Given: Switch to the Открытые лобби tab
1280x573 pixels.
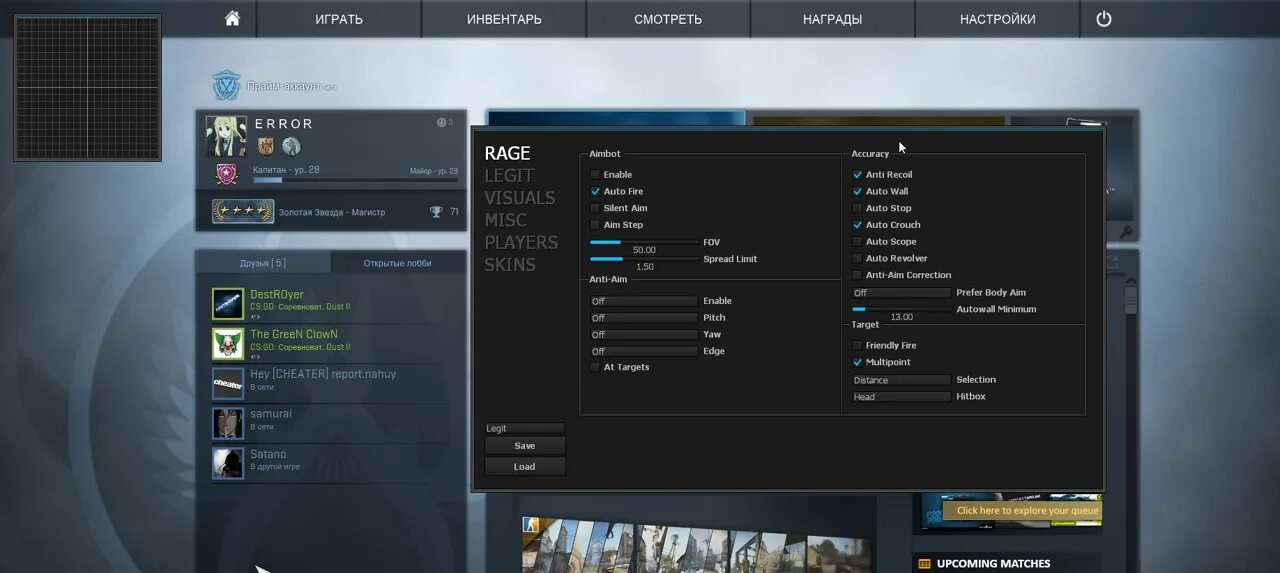Looking at the screenshot, I should (398, 263).
